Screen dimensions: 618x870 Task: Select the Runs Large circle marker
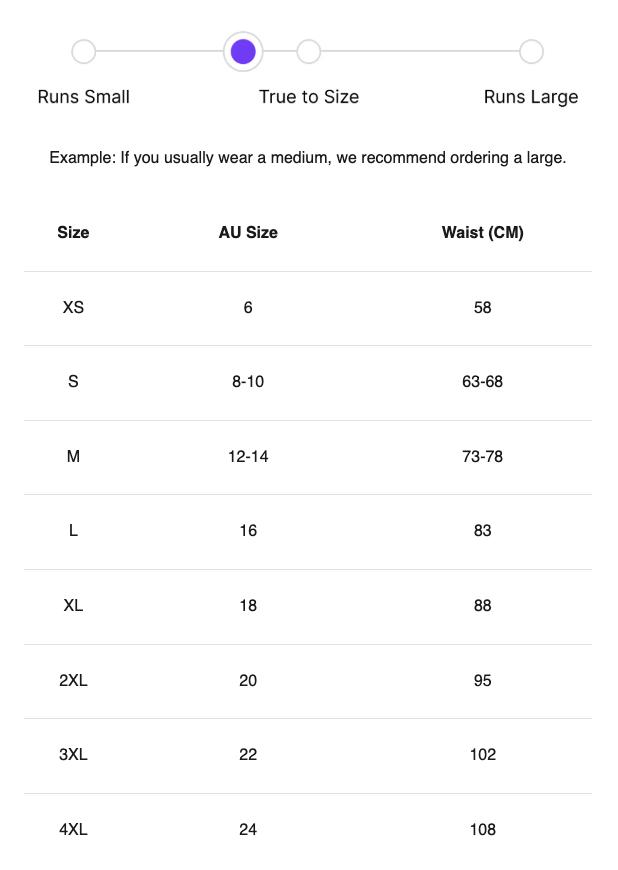pyautogui.click(x=531, y=51)
